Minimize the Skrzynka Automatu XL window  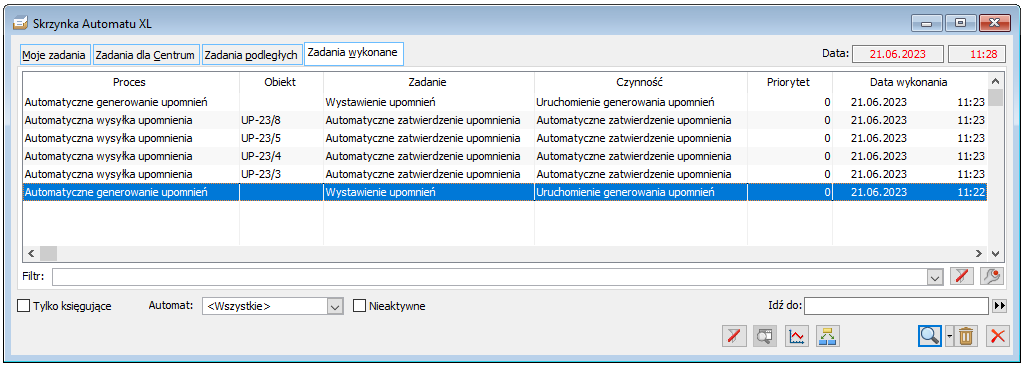click(926, 24)
